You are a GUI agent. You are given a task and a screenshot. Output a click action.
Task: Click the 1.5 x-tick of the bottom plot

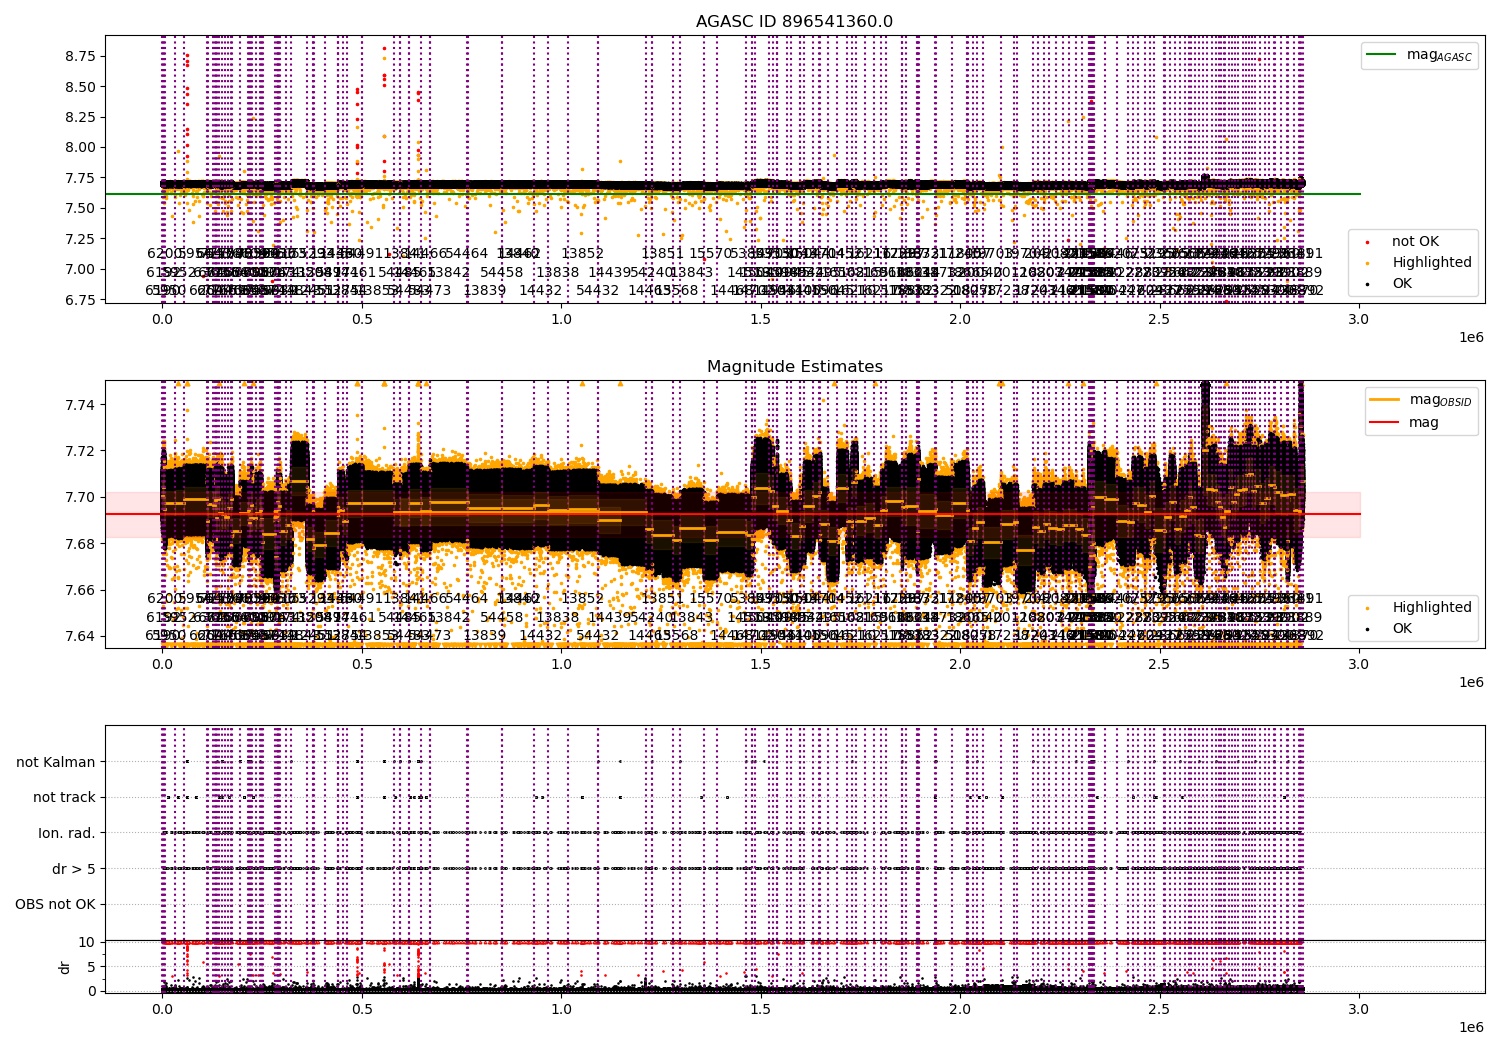pos(761,1010)
